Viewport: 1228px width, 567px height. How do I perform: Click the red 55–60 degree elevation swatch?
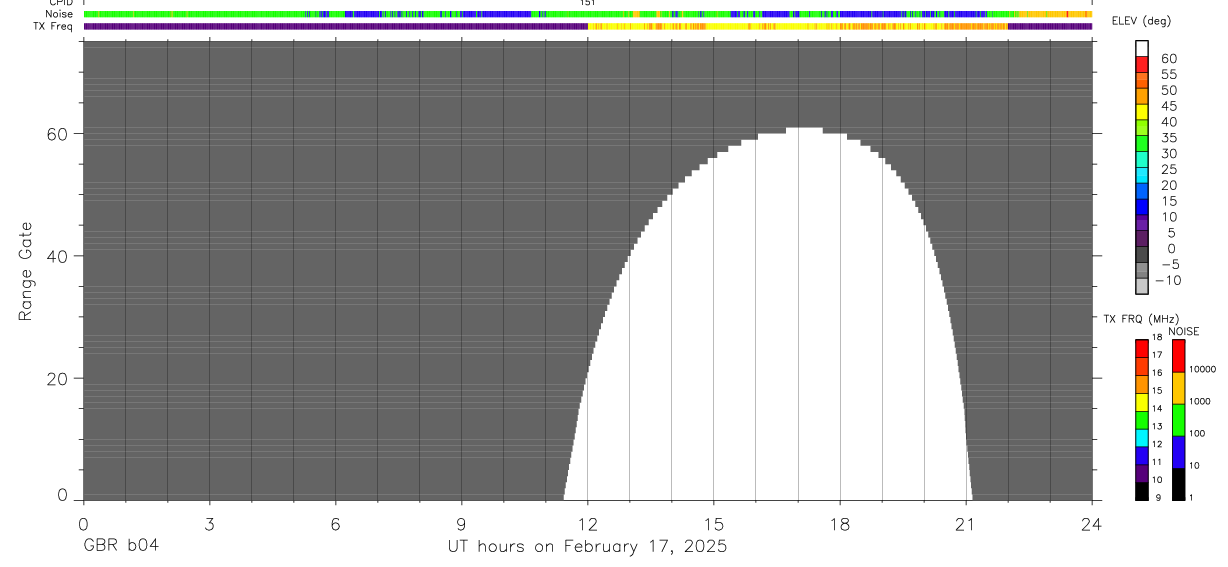point(1142,66)
